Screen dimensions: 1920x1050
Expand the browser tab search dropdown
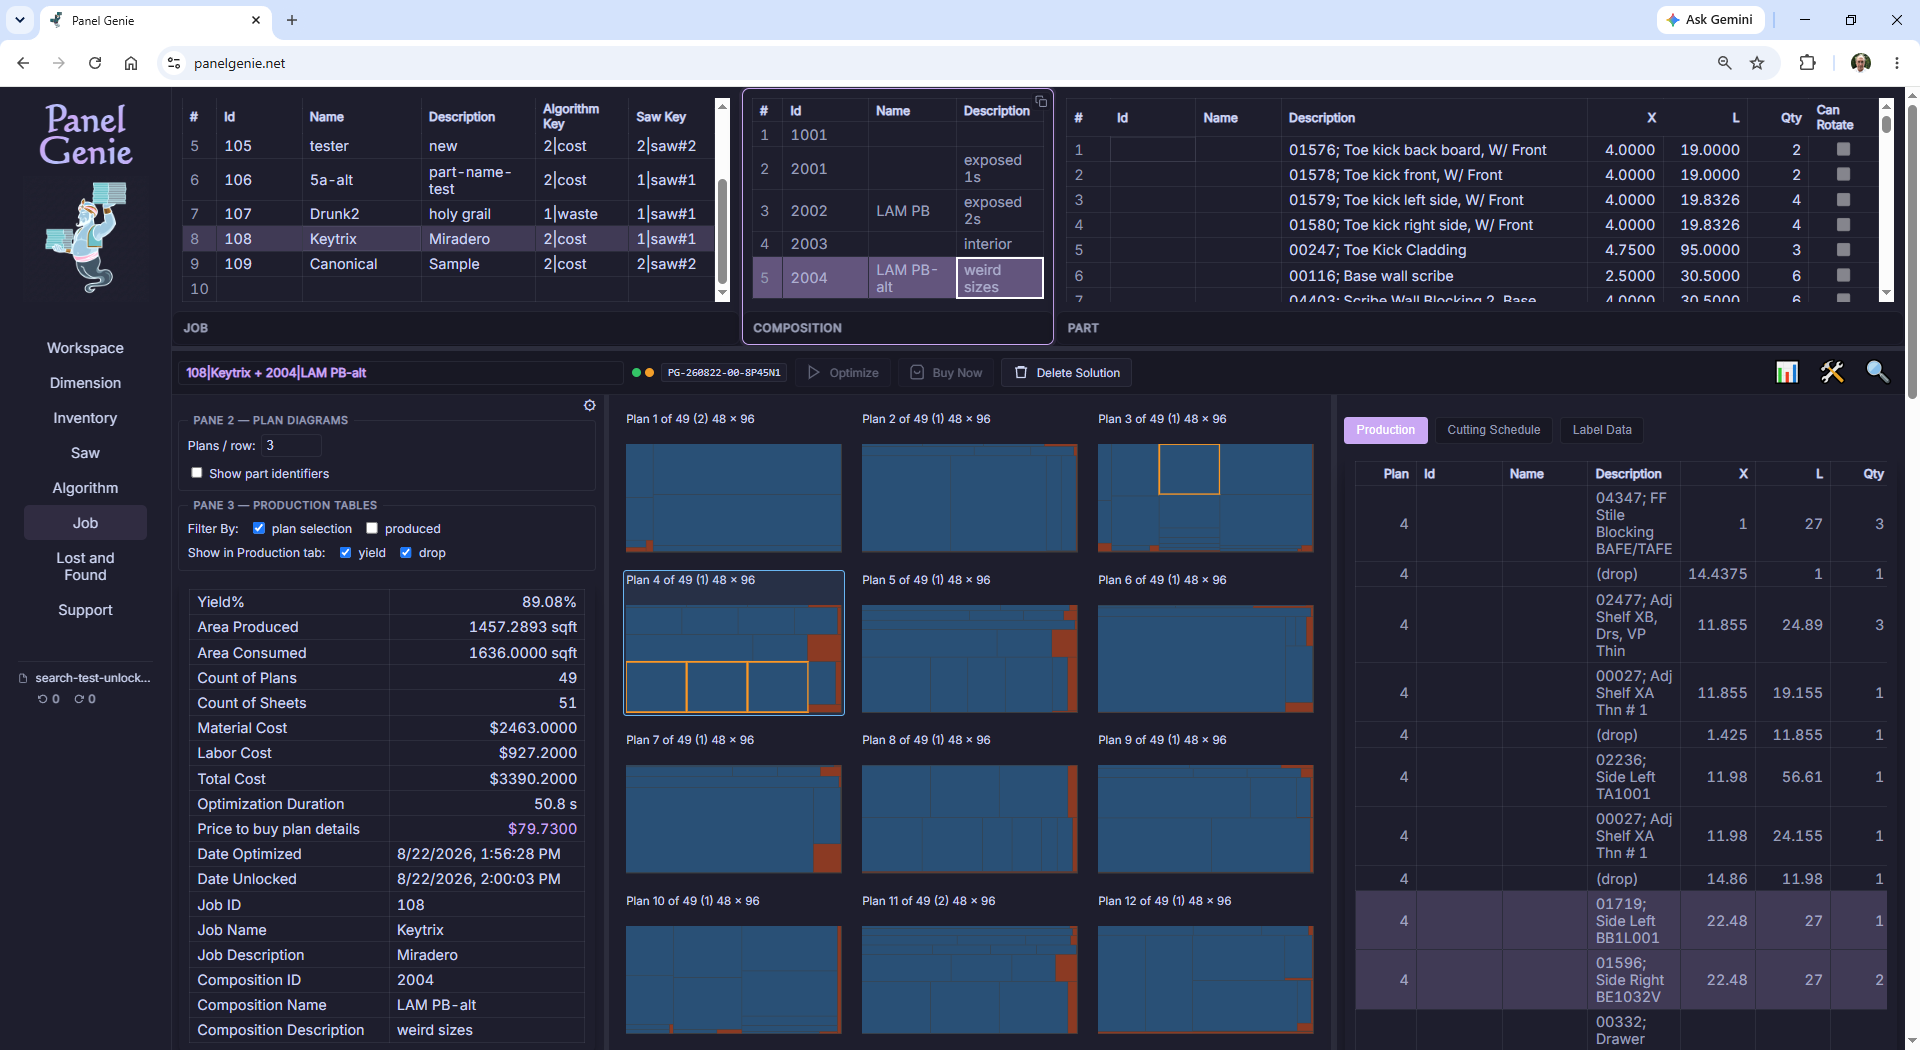click(x=20, y=20)
